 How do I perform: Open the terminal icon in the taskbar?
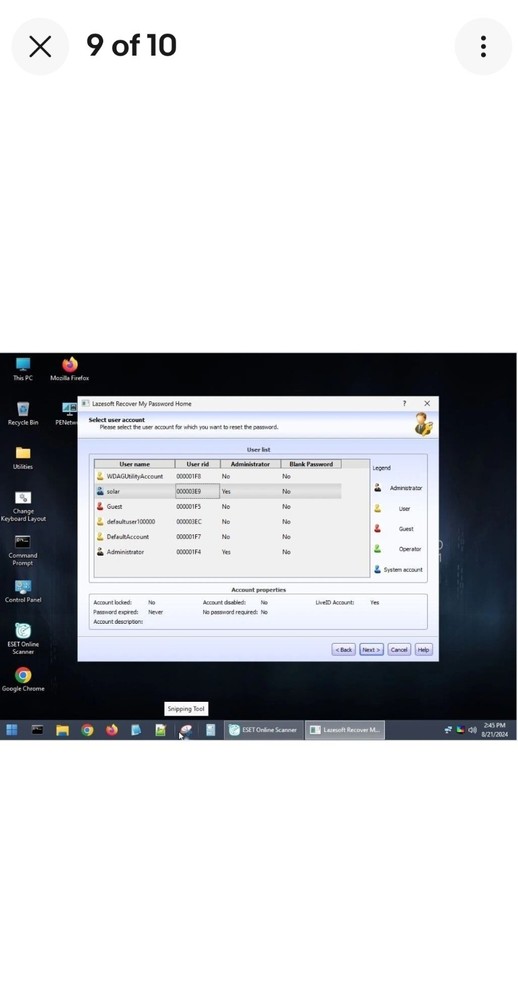tap(38, 730)
